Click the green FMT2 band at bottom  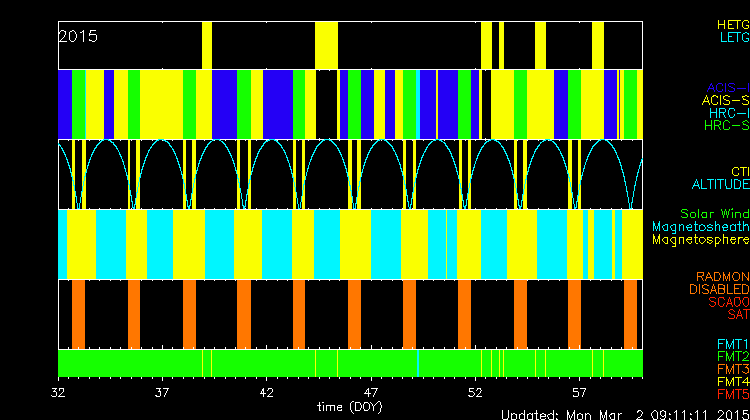point(300,362)
